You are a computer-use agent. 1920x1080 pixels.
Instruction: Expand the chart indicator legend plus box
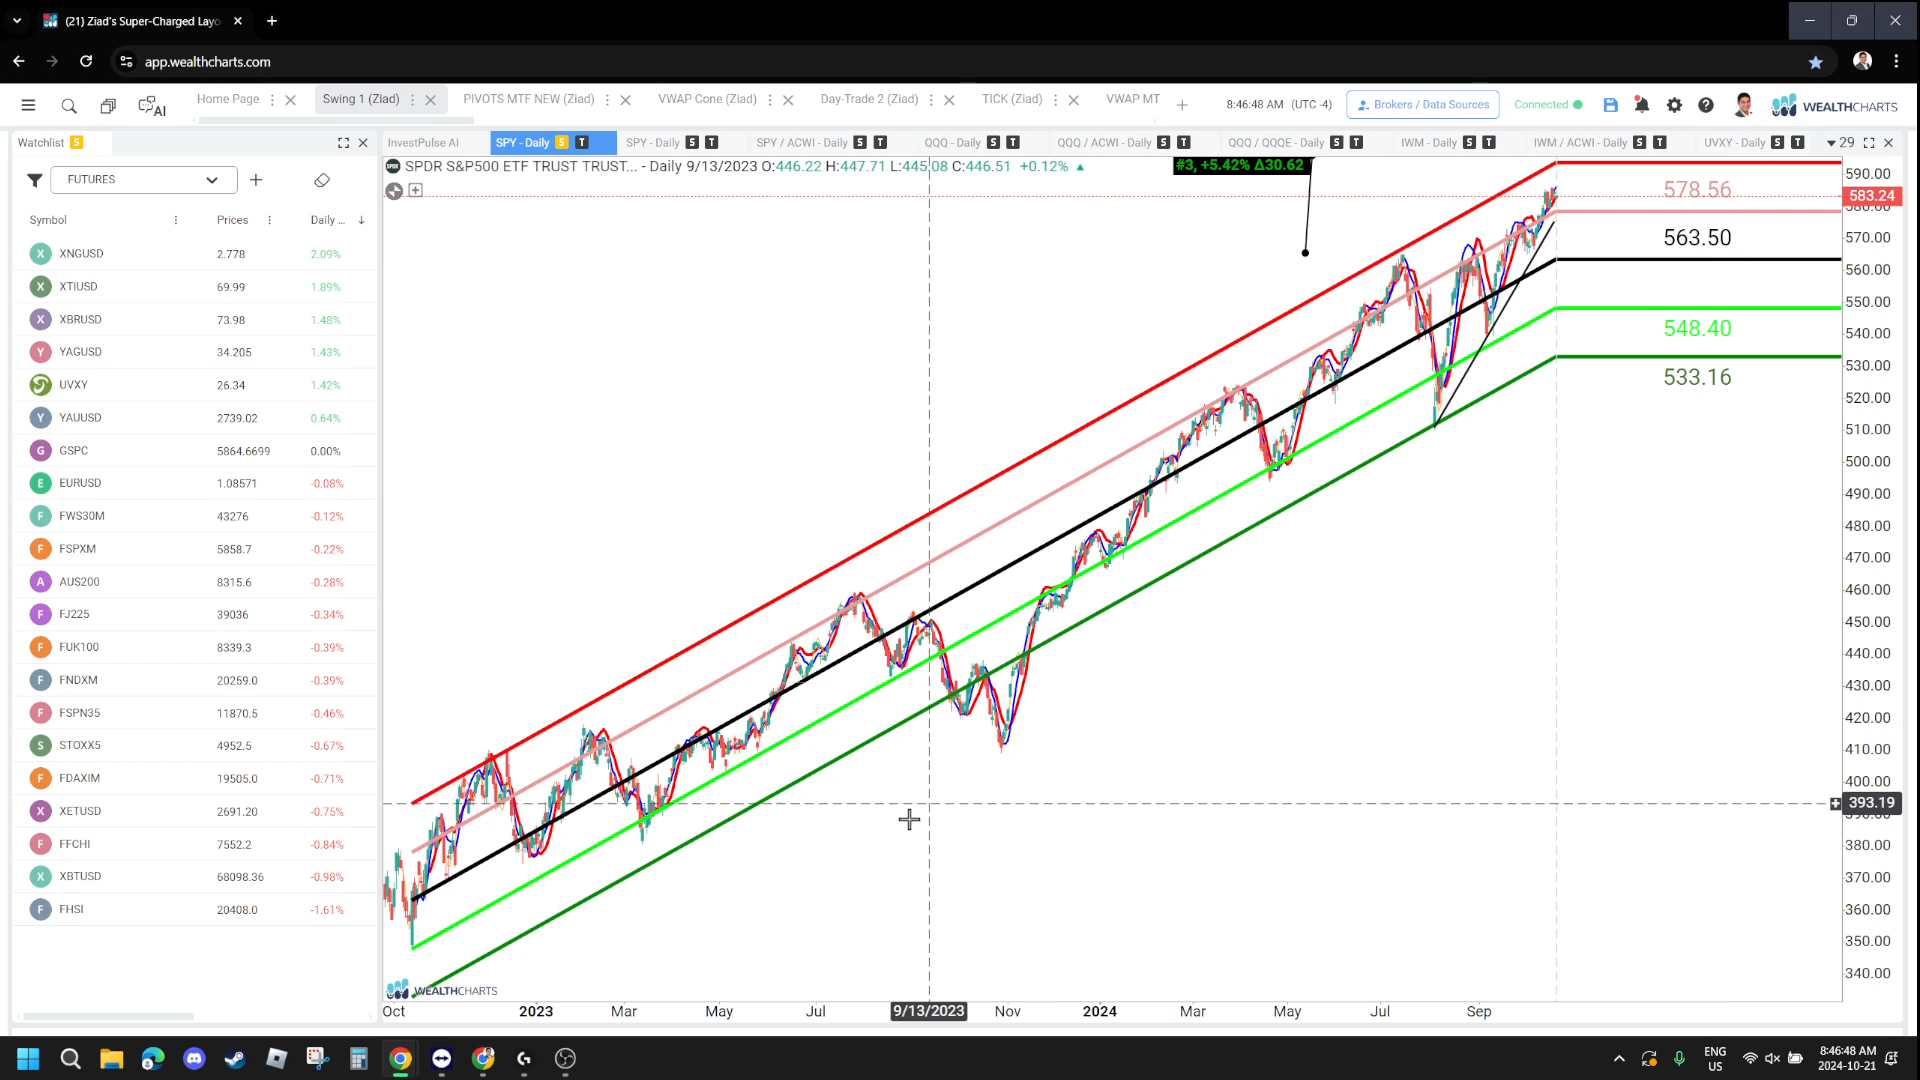(416, 190)
